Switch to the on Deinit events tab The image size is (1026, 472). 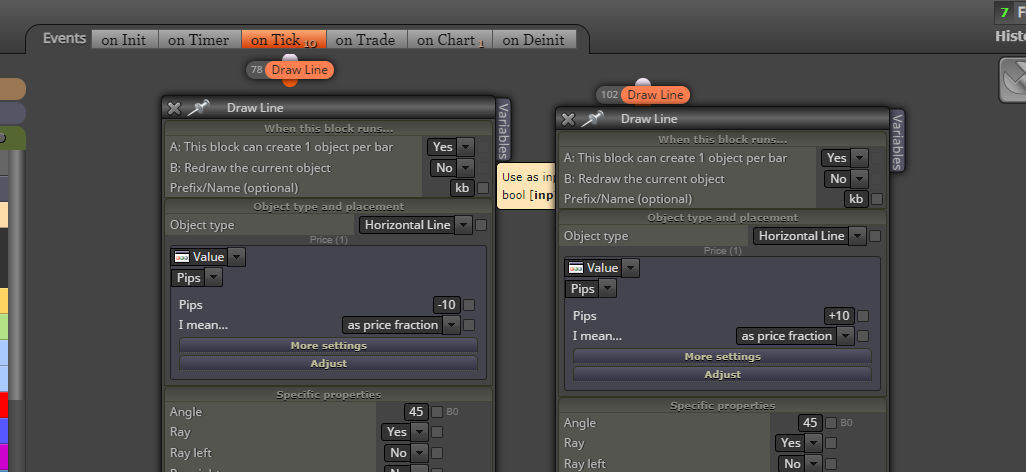(533, 40)
